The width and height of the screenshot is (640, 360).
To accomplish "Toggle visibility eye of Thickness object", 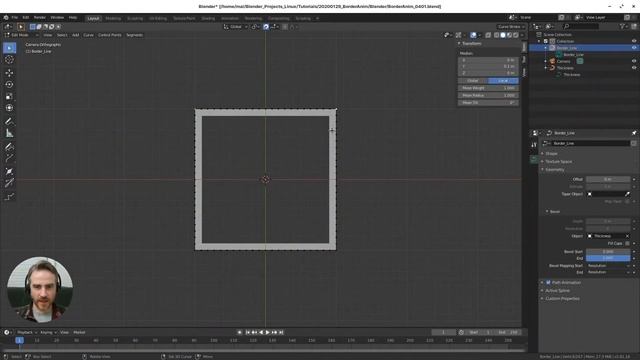I will 634,68.
